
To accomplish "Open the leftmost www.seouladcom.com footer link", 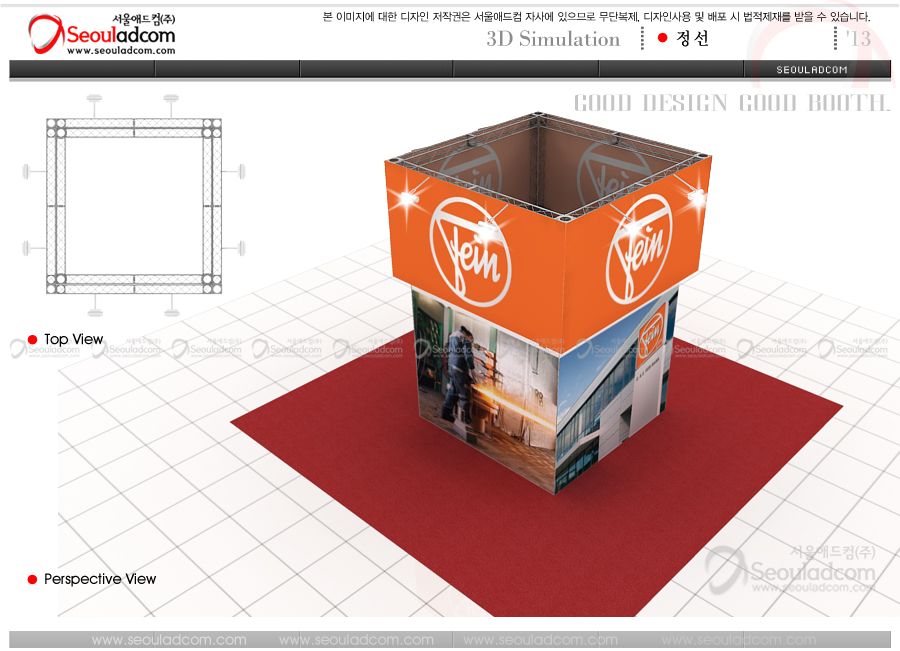I will click(x=169, y=640).
